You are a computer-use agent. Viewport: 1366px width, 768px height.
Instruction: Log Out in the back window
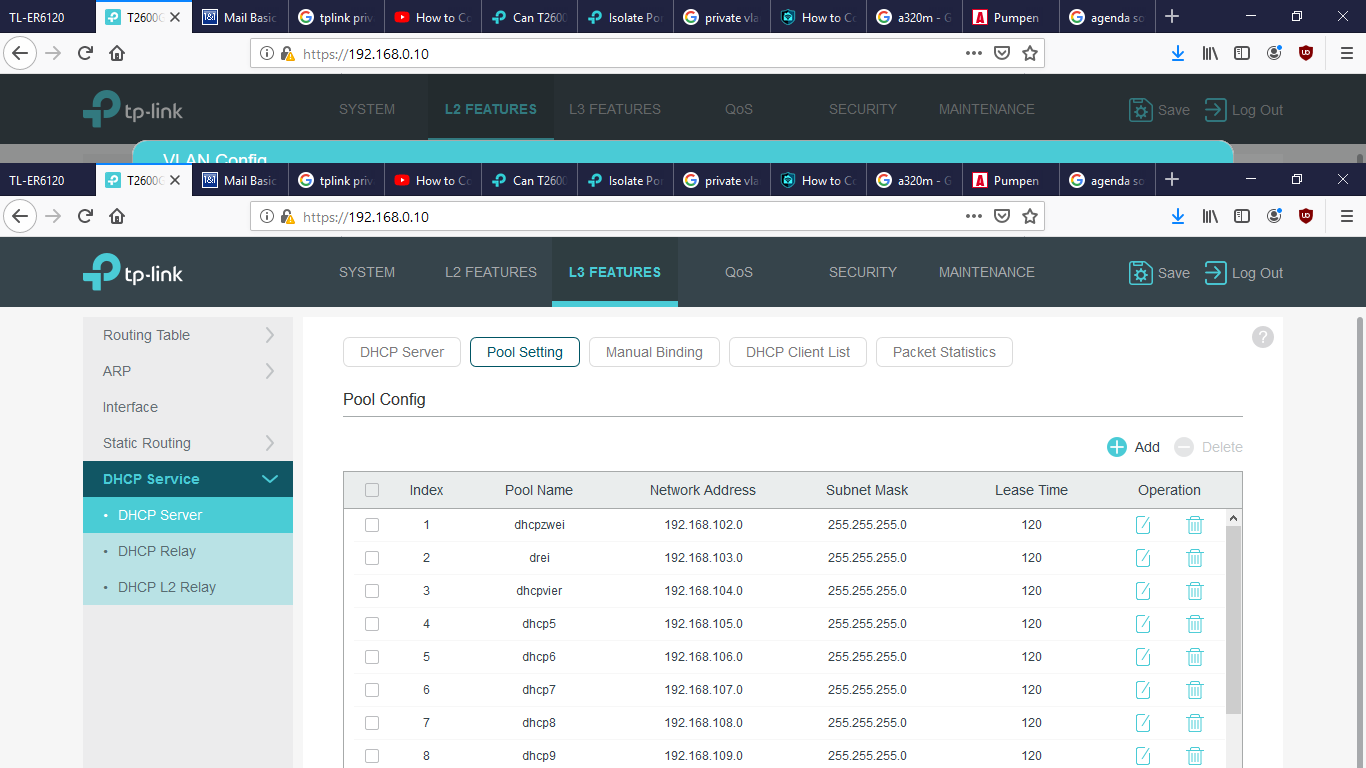[x=1243, y=110]
